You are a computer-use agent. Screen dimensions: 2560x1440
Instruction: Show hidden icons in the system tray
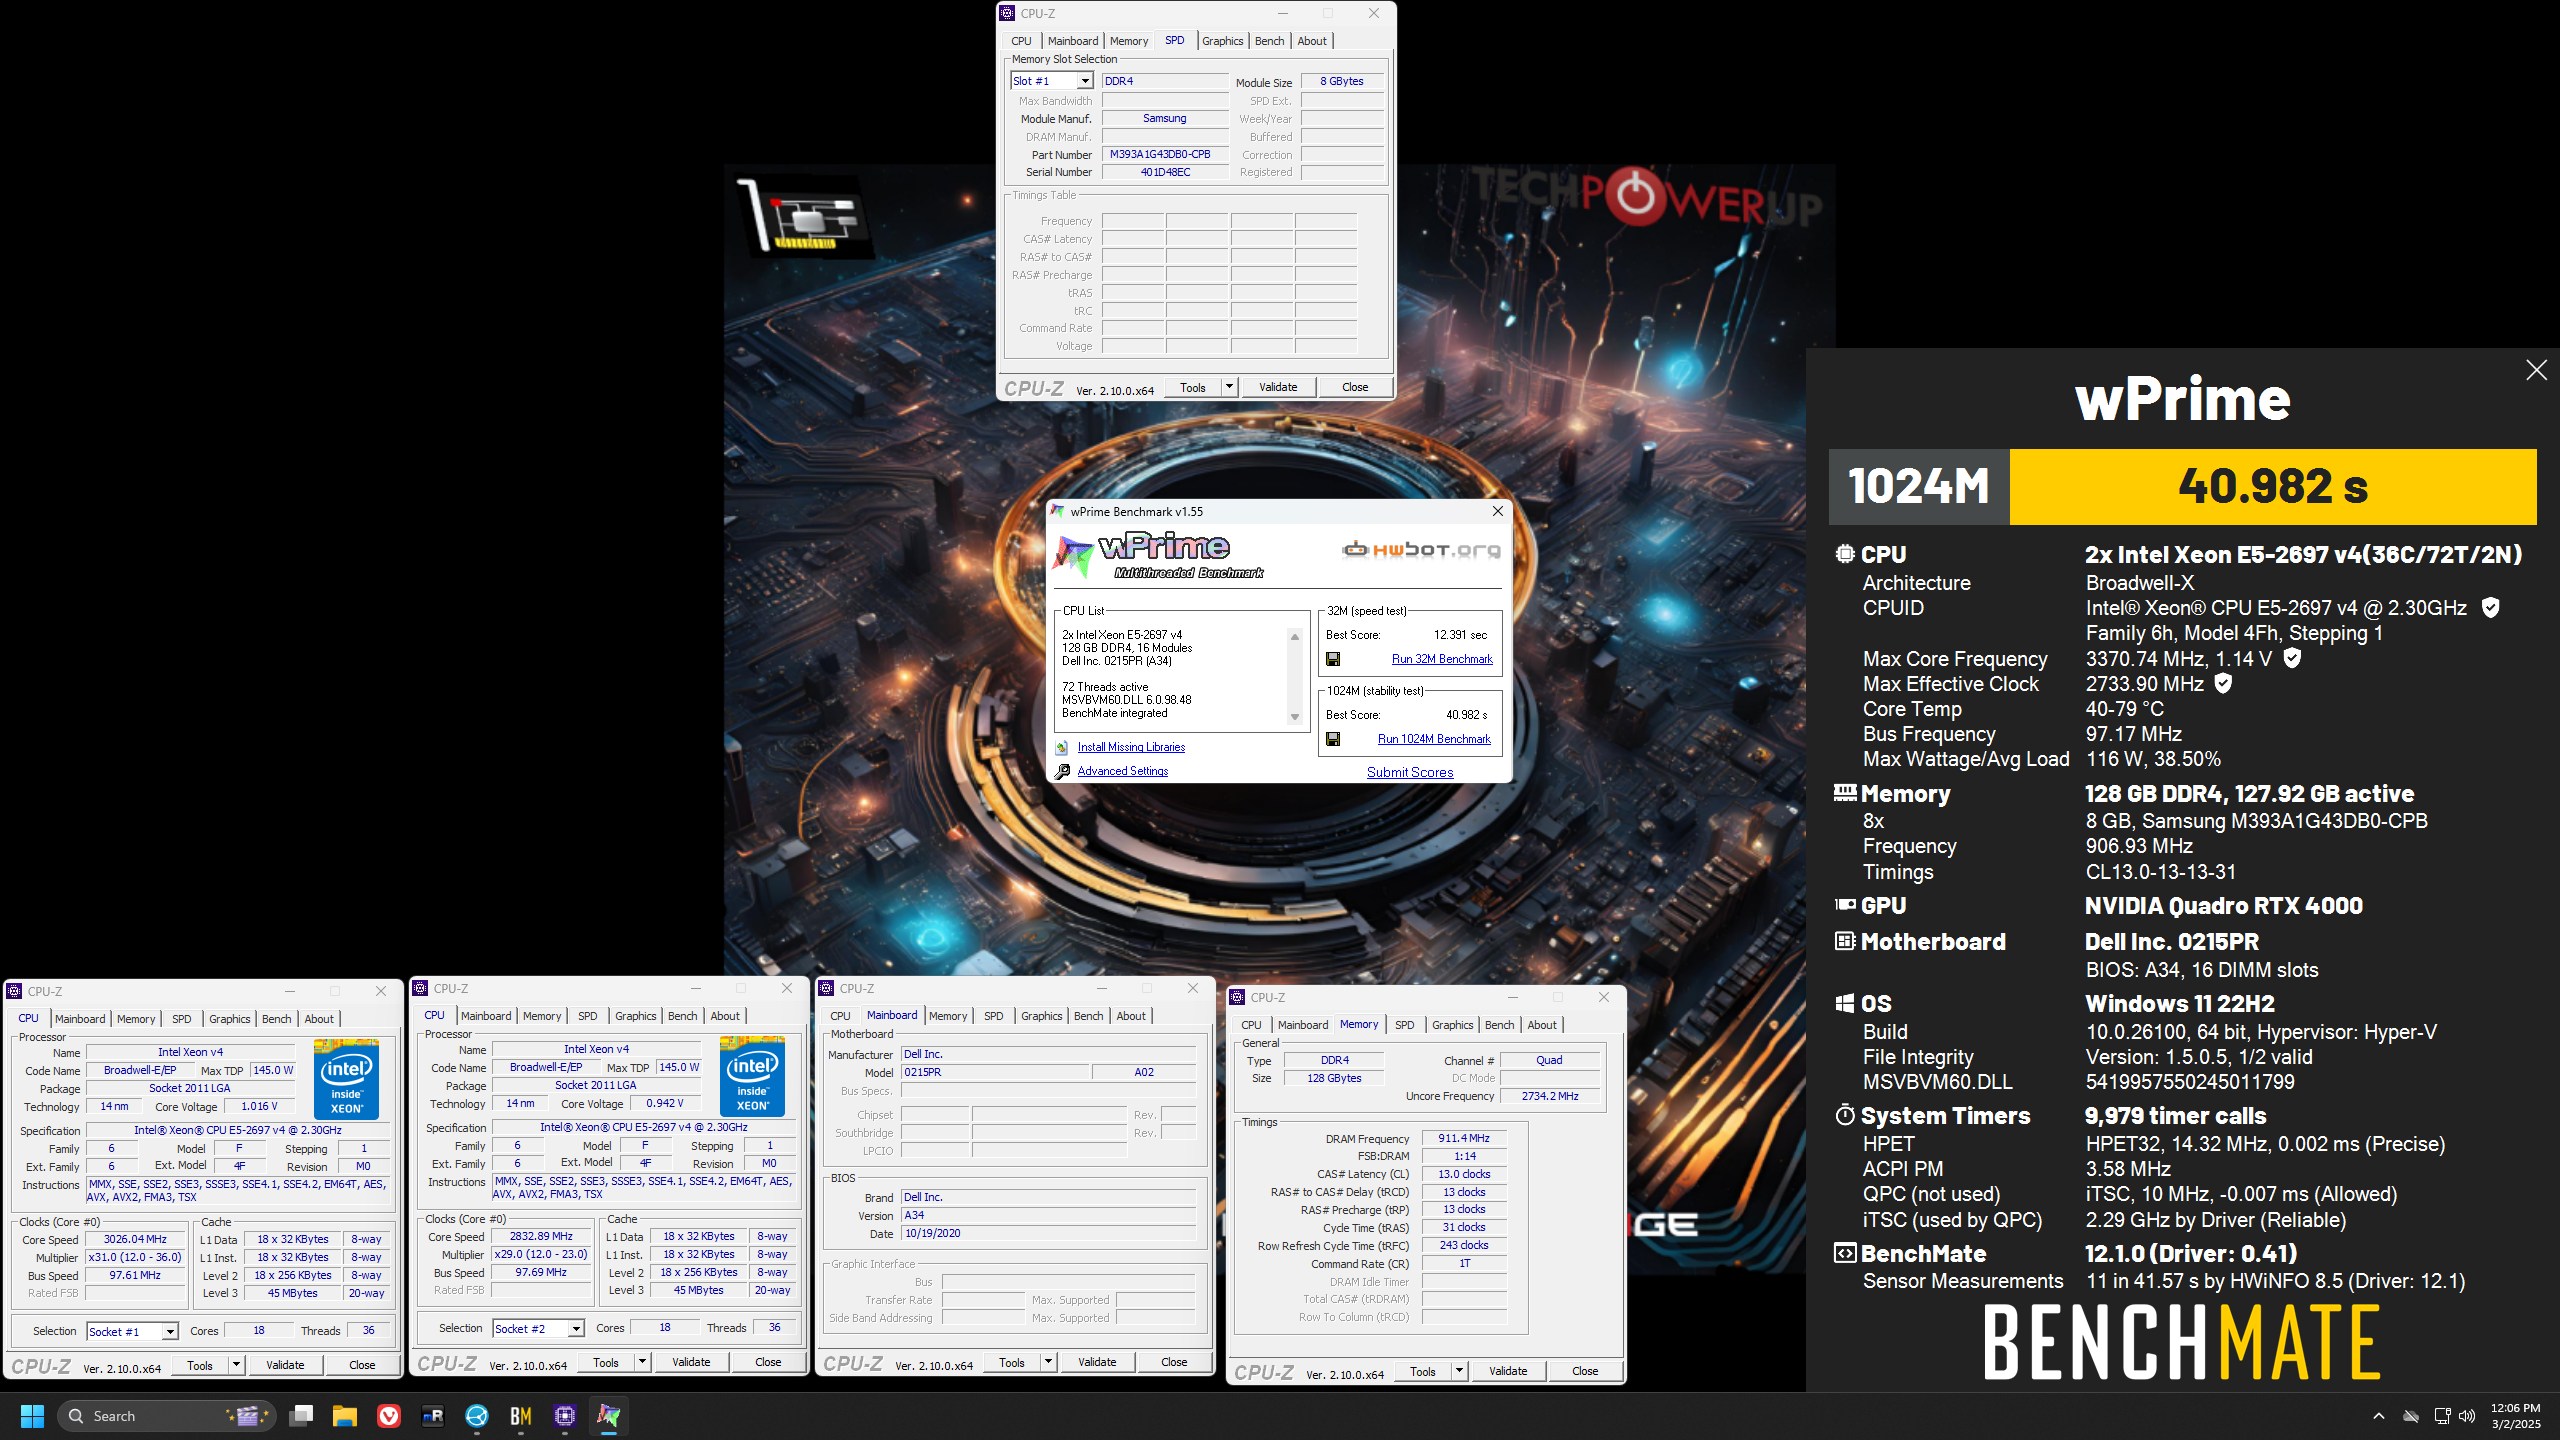[x=2379, y=1416]
